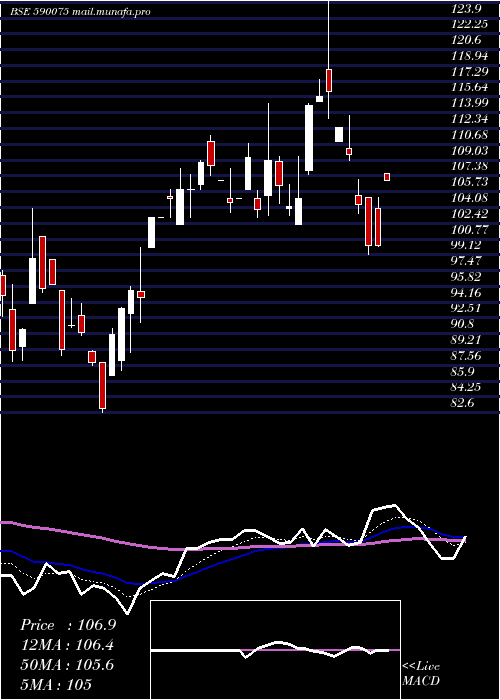Click the 113.99 price axis label
This screenshot has width=500, height=700.
471,103
